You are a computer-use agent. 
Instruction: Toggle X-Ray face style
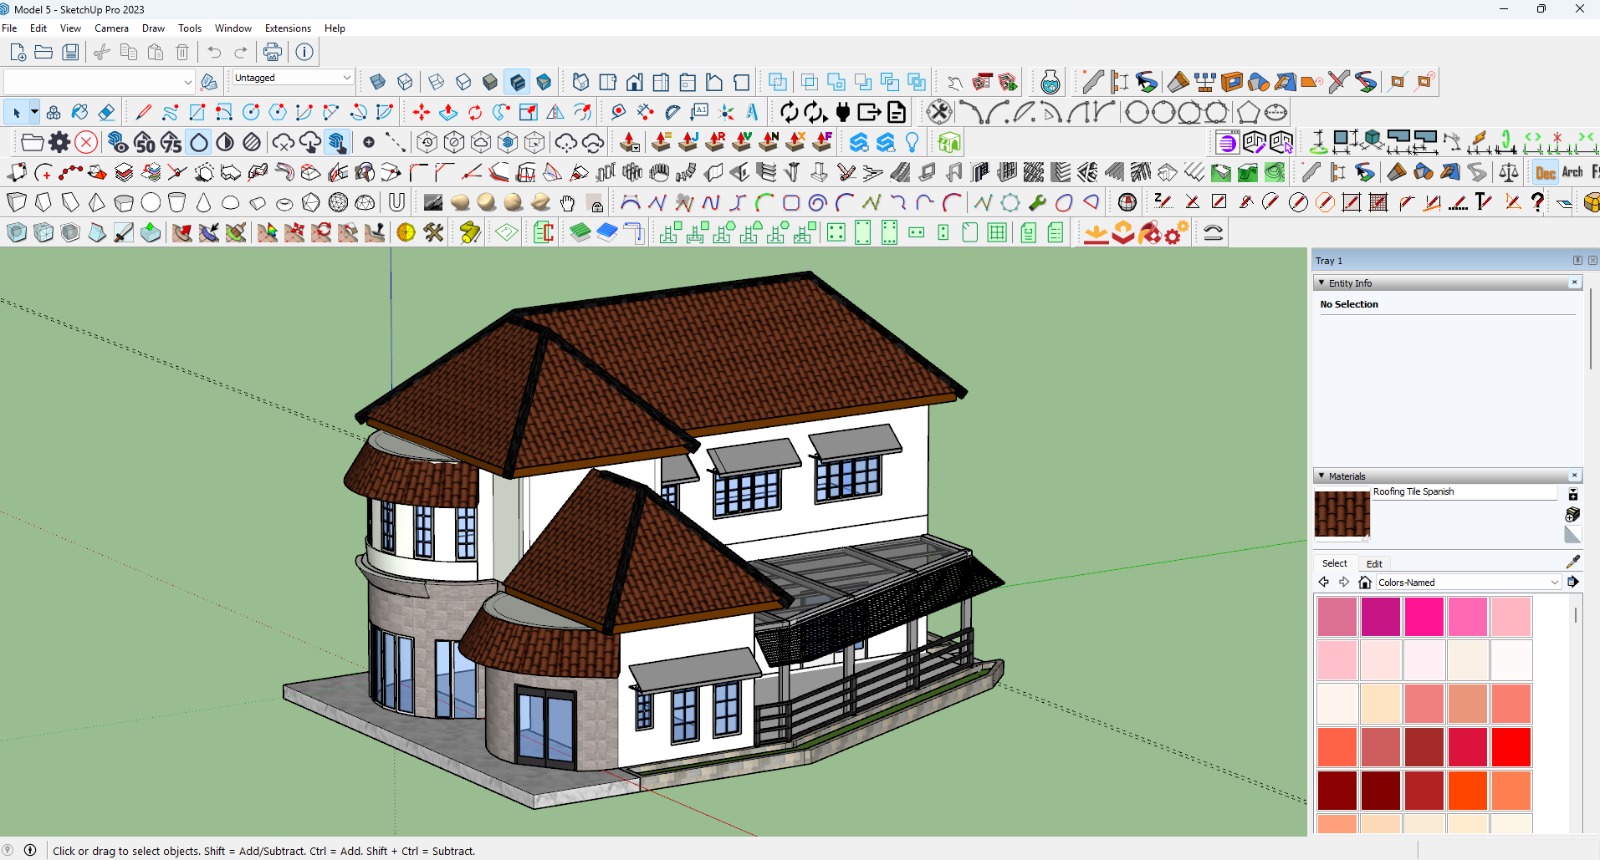point(377,82)
